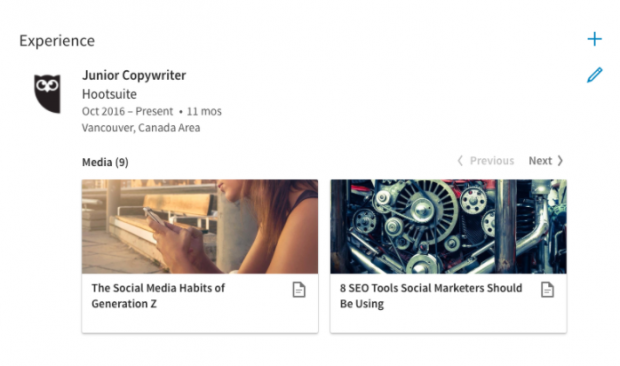Click the Oct 2016 – Present date line
Screen dimensions: 620x366
127,111
